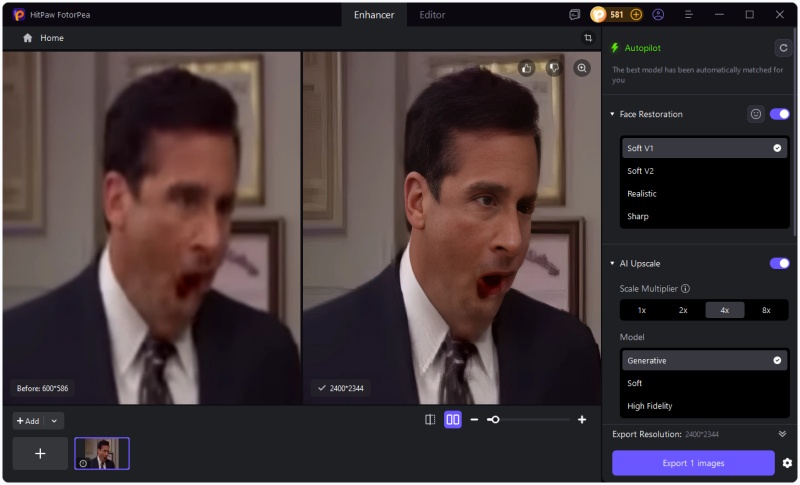
Task: Toggle AI Upscale switch off
Action: pos(779,264)
